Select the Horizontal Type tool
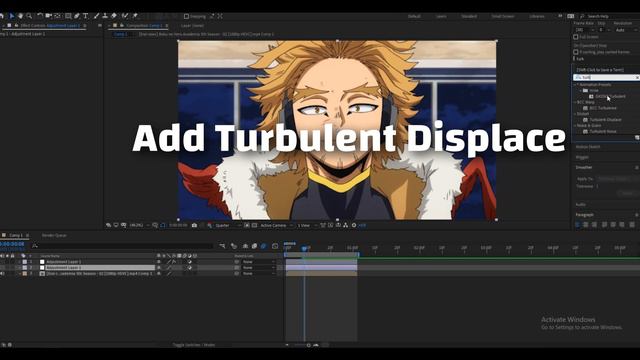Screen dimensions: 640x360 pos(86,16)
